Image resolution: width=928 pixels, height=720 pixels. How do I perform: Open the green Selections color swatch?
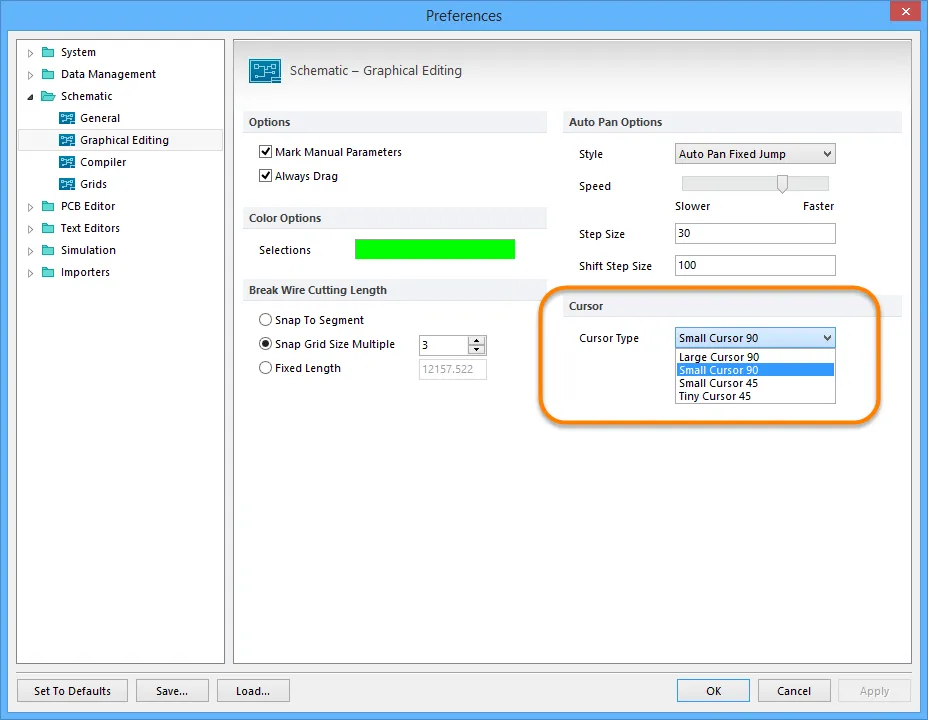[x=435, y=249]
